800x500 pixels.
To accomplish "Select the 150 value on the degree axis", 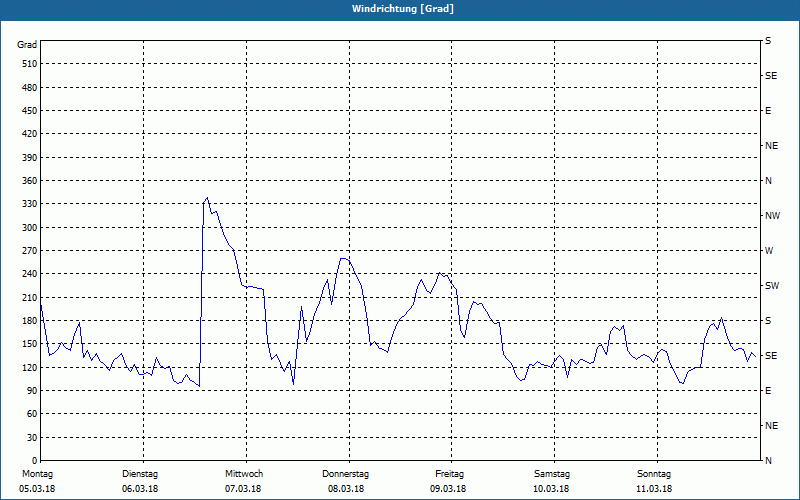I will point(30,344).
